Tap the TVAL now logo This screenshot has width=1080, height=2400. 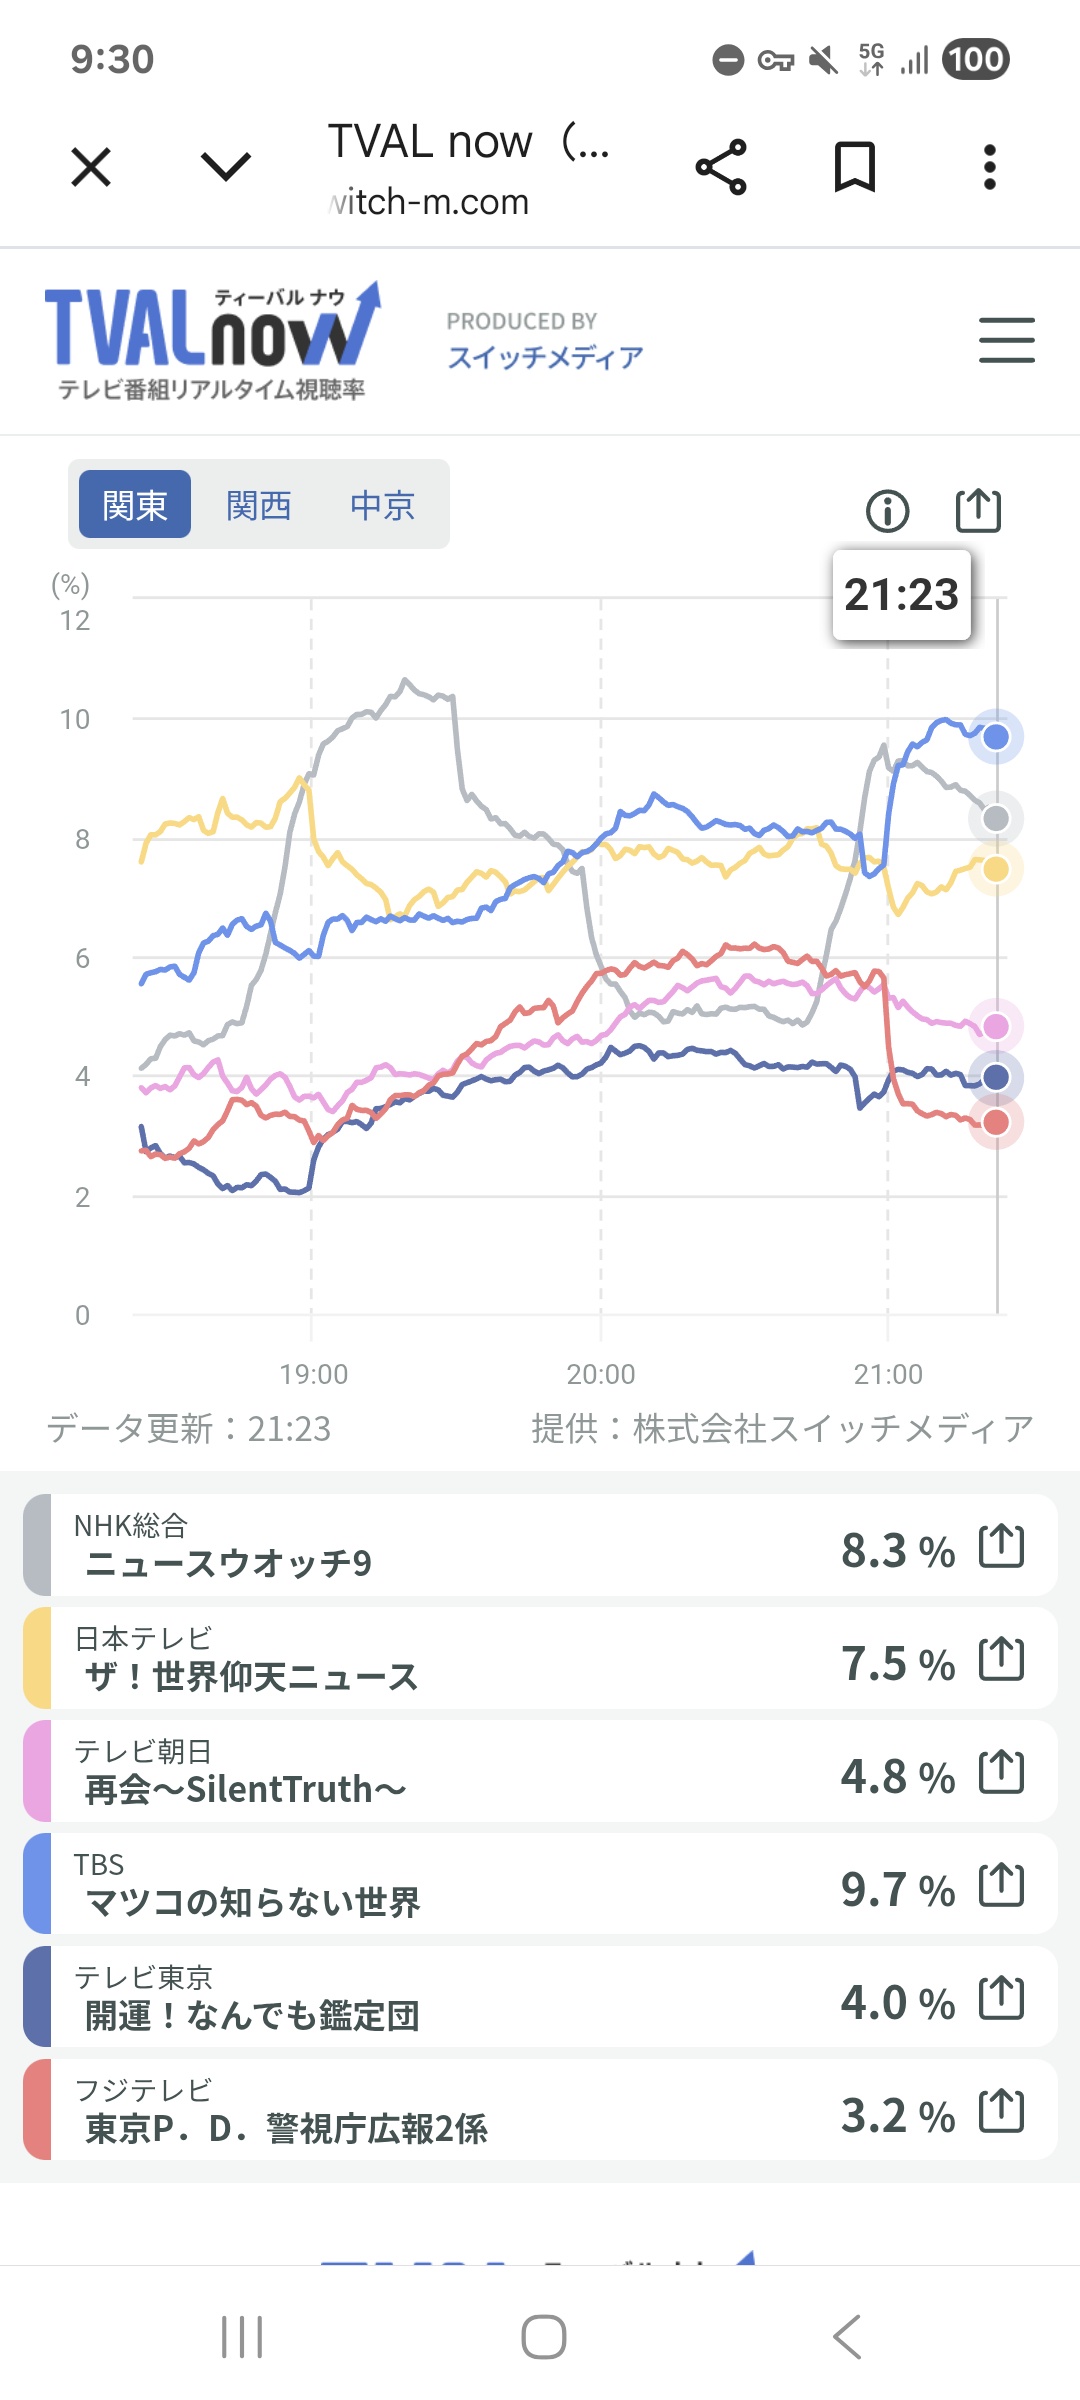point(212,340)
